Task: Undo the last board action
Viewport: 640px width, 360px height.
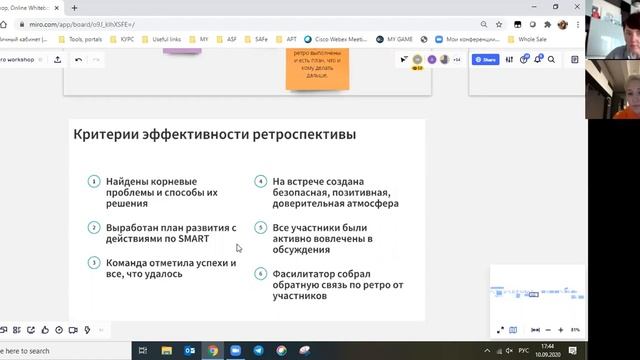Action: coord(78,60)
